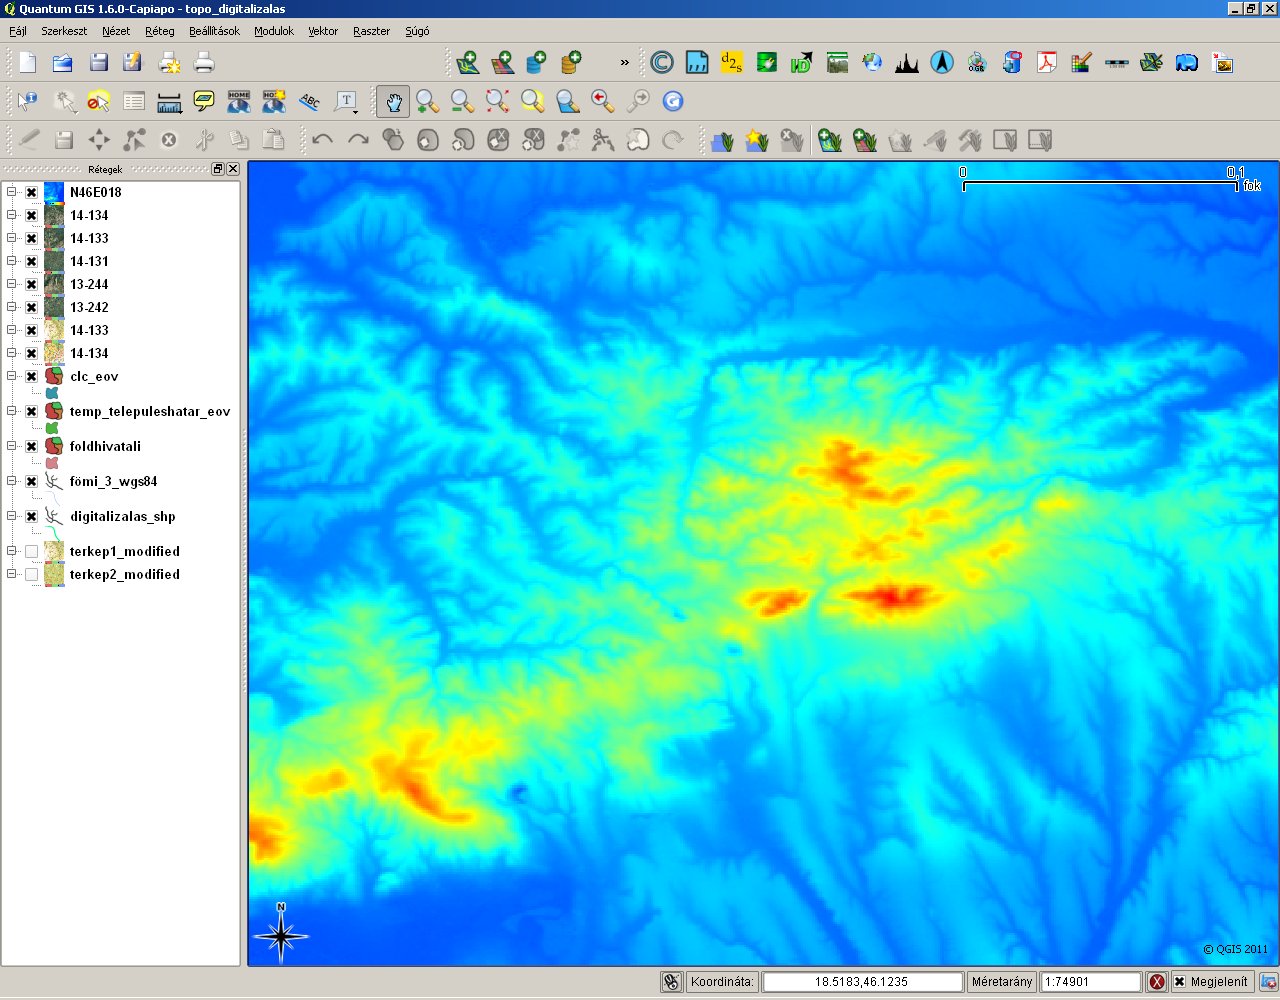
Task: Hide the foldhivatali layer
Action: coord(32,446)
